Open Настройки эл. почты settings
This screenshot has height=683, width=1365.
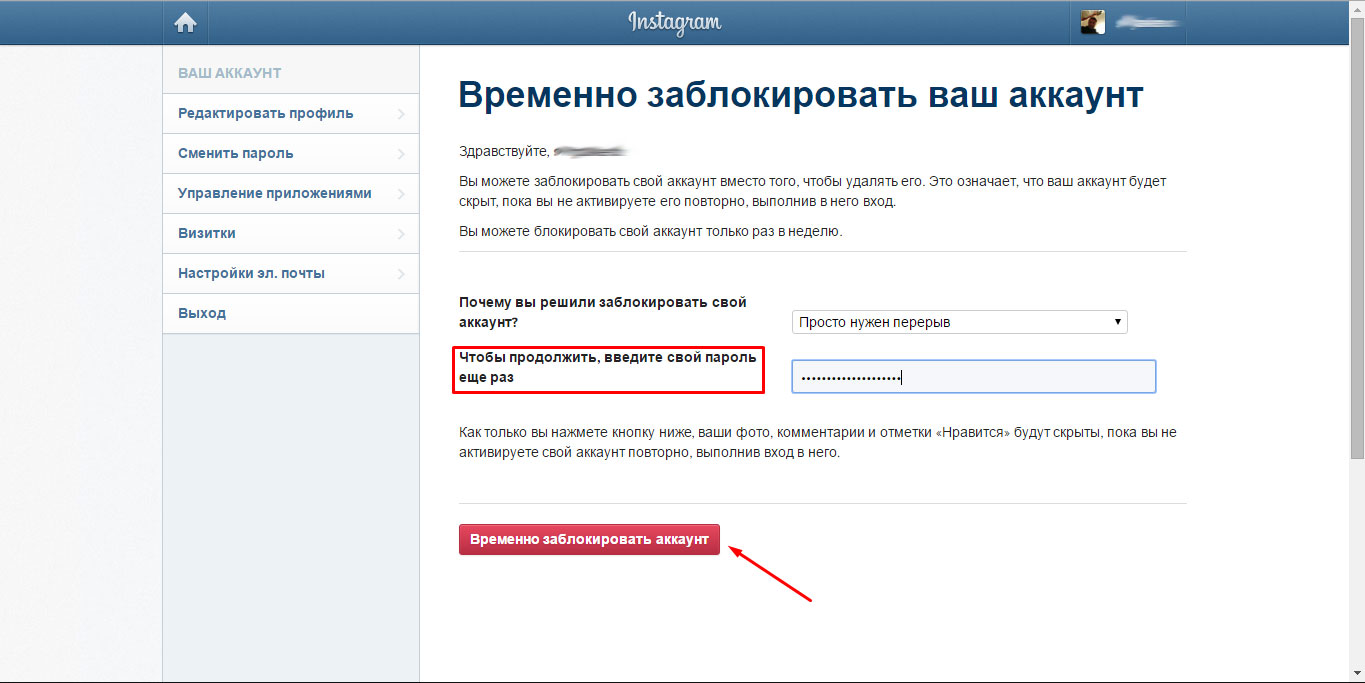[251, 273]
